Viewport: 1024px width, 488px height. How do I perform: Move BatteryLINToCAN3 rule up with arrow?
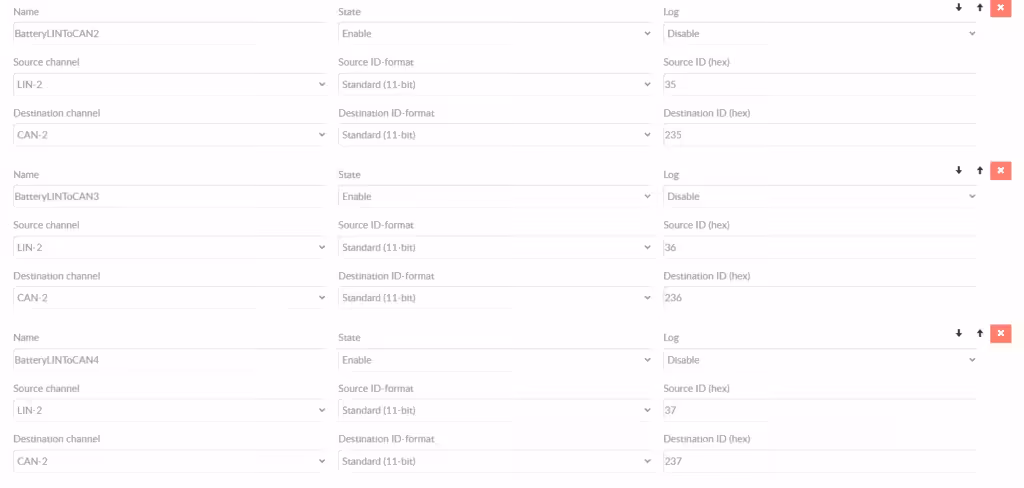[x=980, y=171]
